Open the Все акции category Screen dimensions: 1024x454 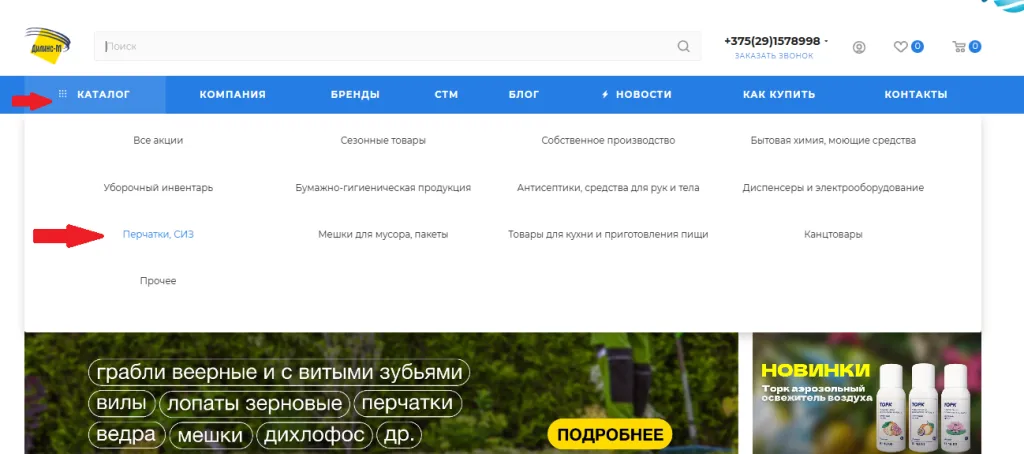[x=158, y=141]
